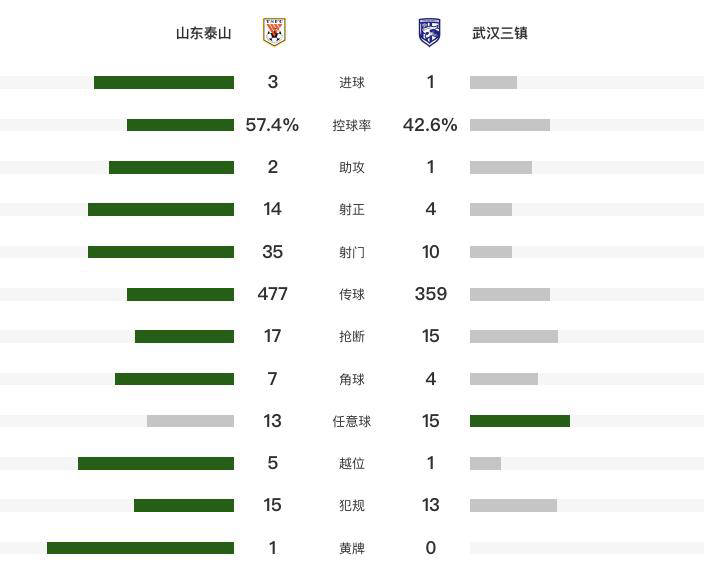Click Shandong's green 黄牌 bar
This screenshot has width=709, height=576.
point(140,548)
